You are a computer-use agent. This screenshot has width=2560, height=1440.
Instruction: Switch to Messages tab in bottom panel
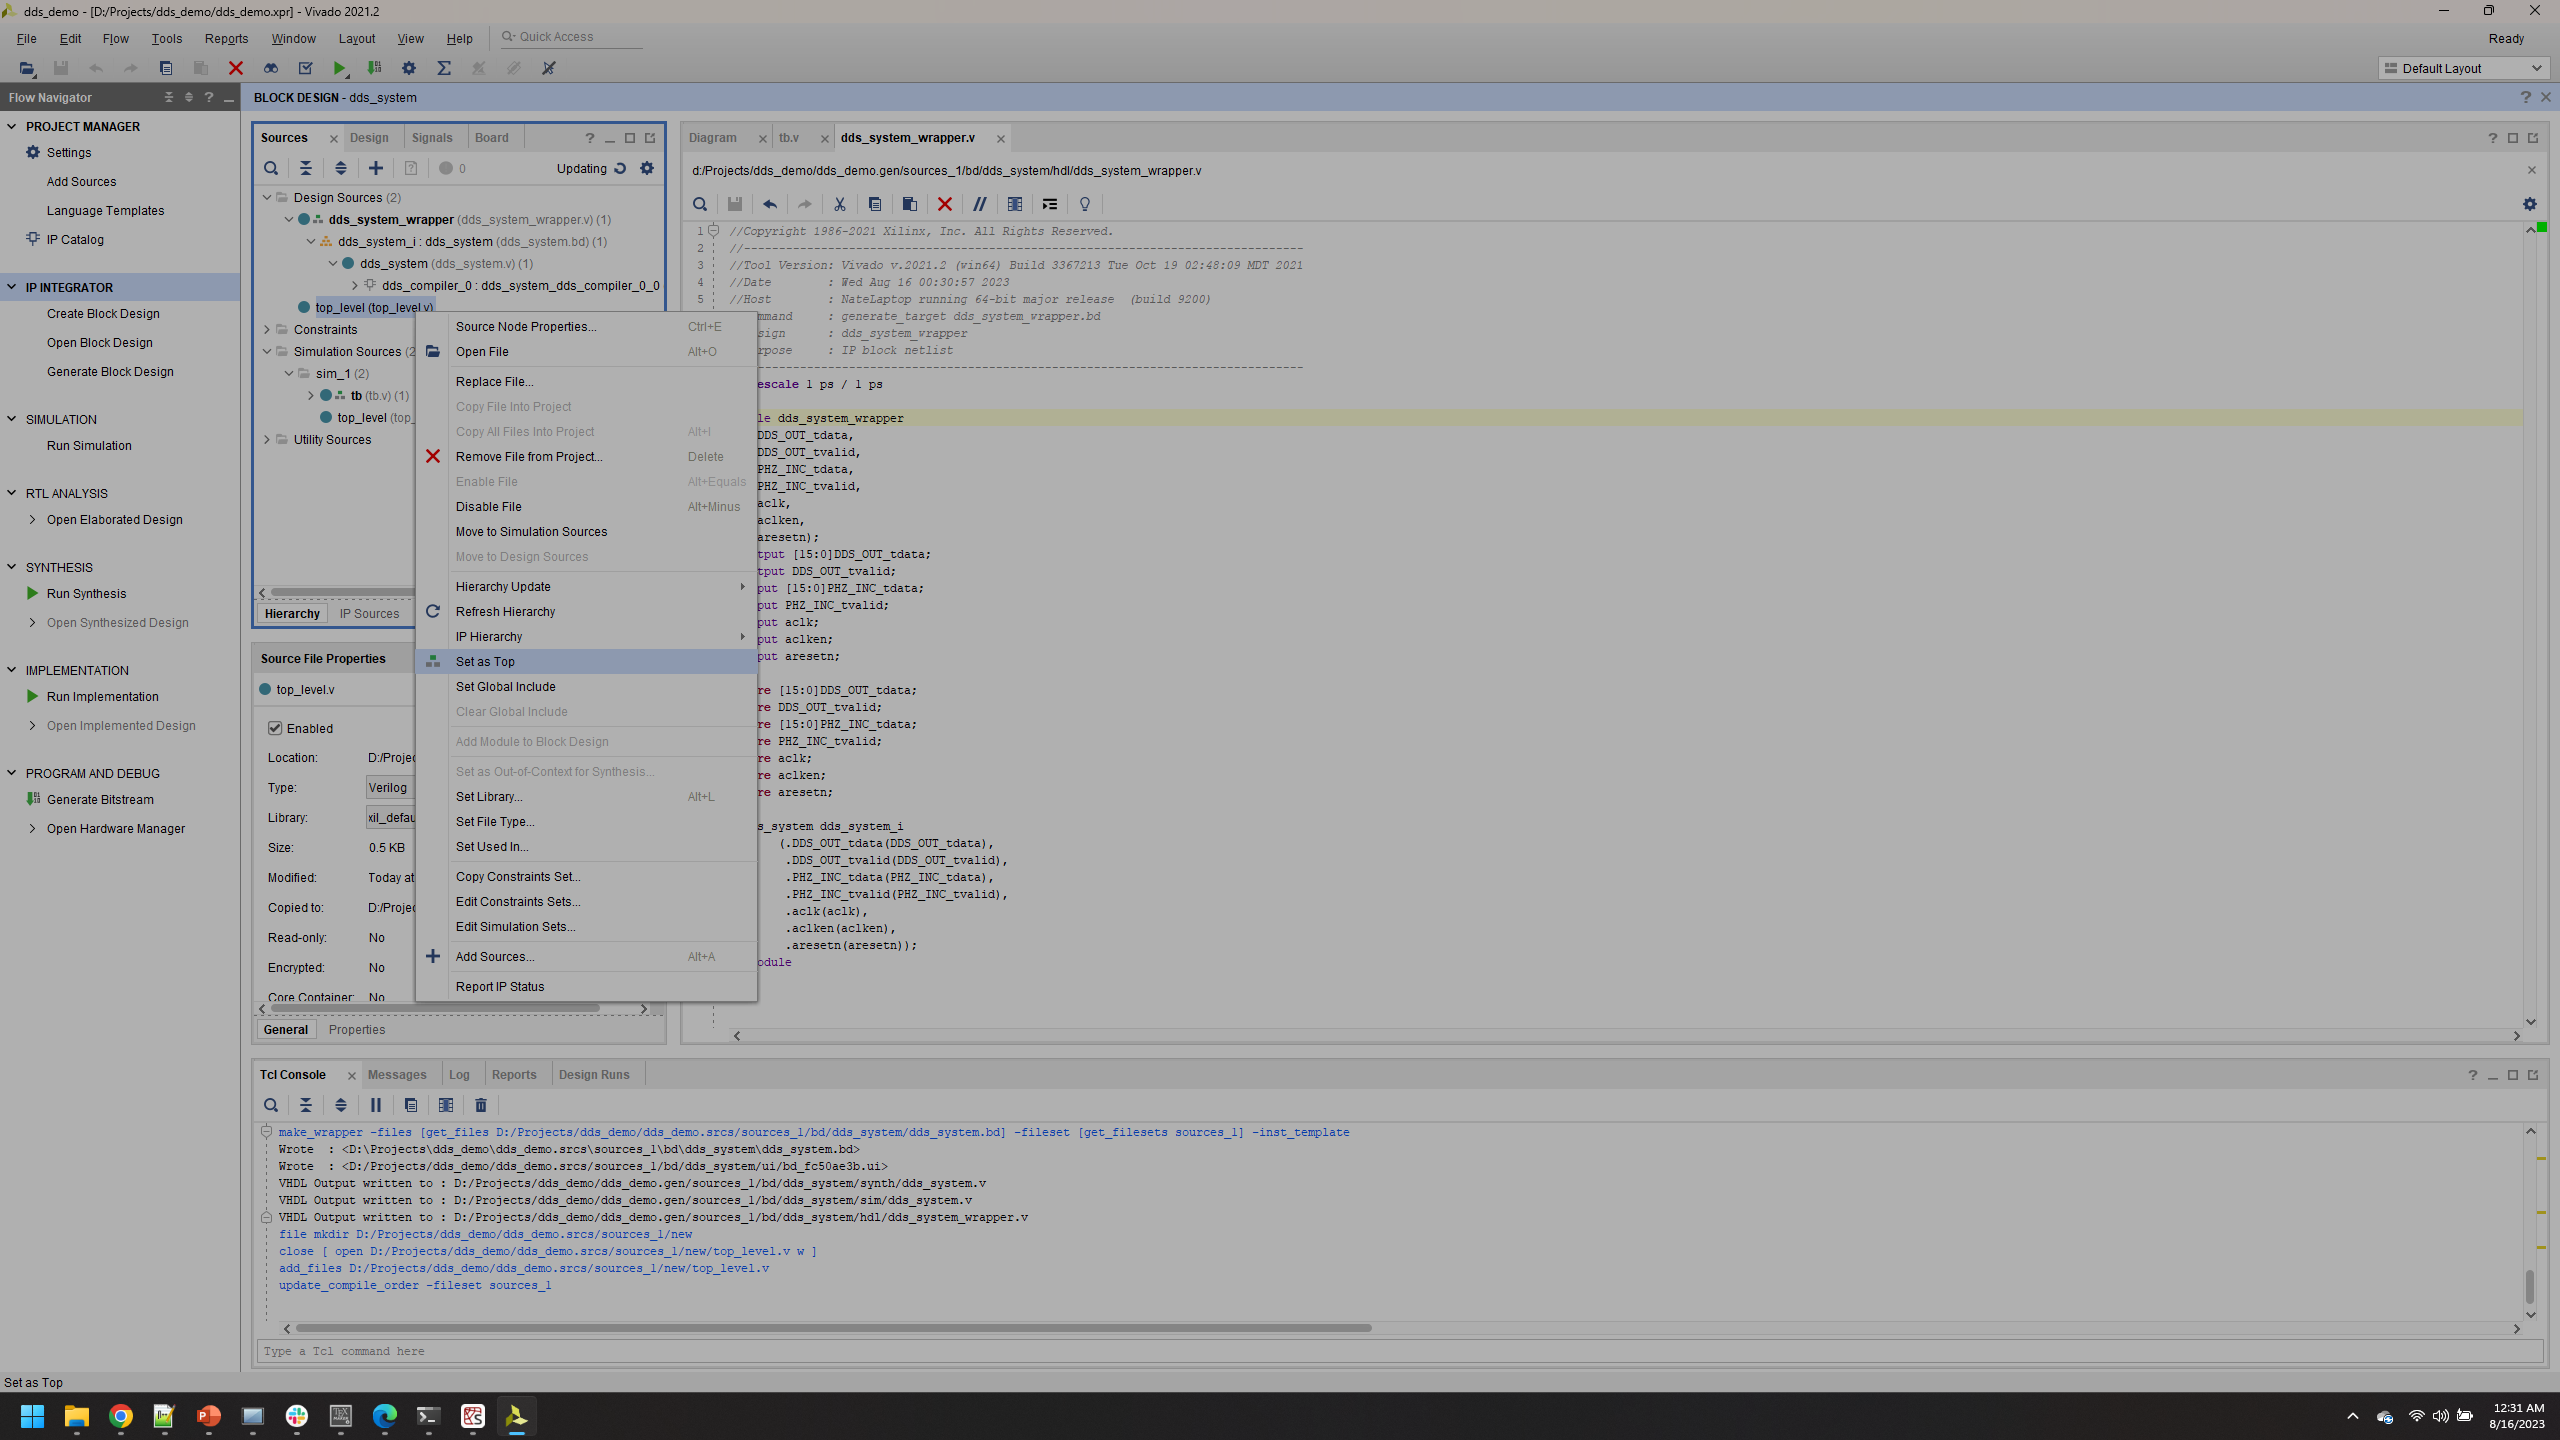[397, 1075]
